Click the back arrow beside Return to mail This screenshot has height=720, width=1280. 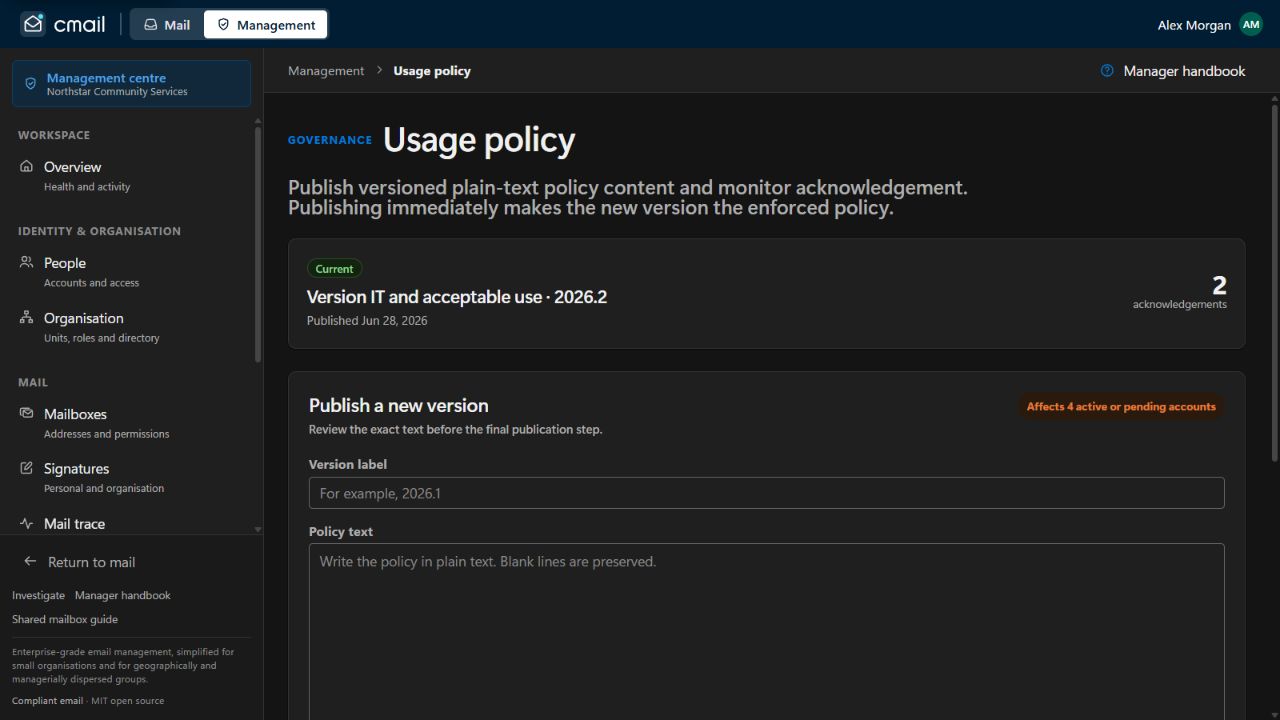(x=30, y=562)
